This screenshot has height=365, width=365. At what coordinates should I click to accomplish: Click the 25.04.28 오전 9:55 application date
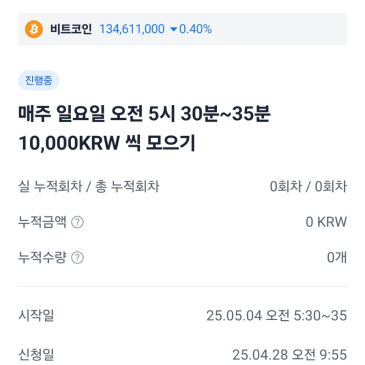[290, 355]
